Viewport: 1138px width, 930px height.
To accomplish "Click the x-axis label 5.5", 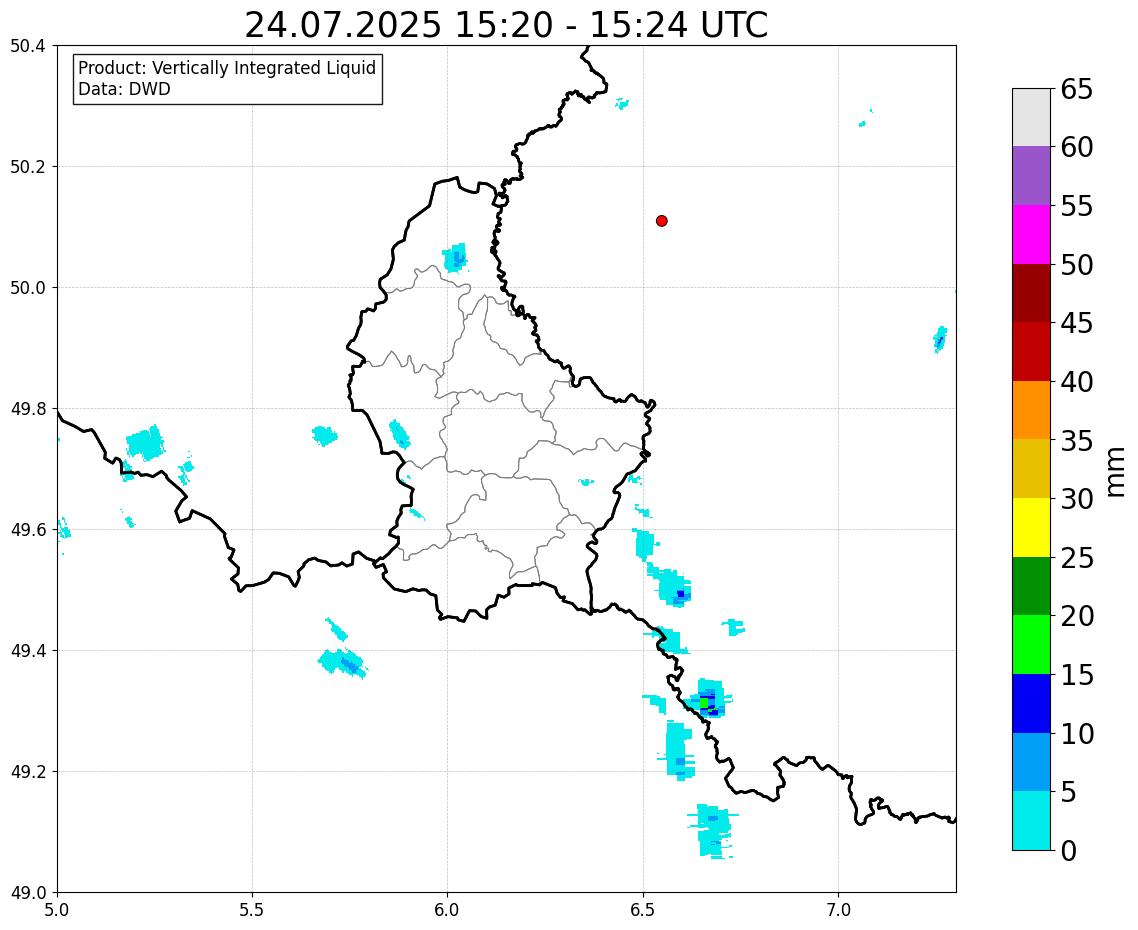I will pos(252,910).
